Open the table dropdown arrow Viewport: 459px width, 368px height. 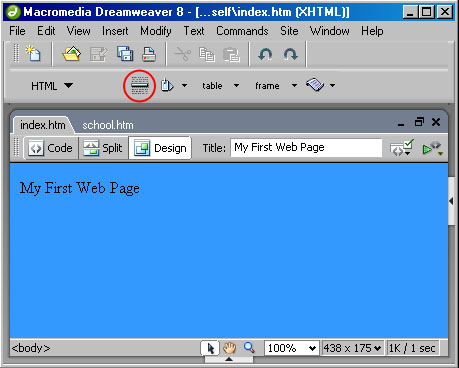pos(236,86)
